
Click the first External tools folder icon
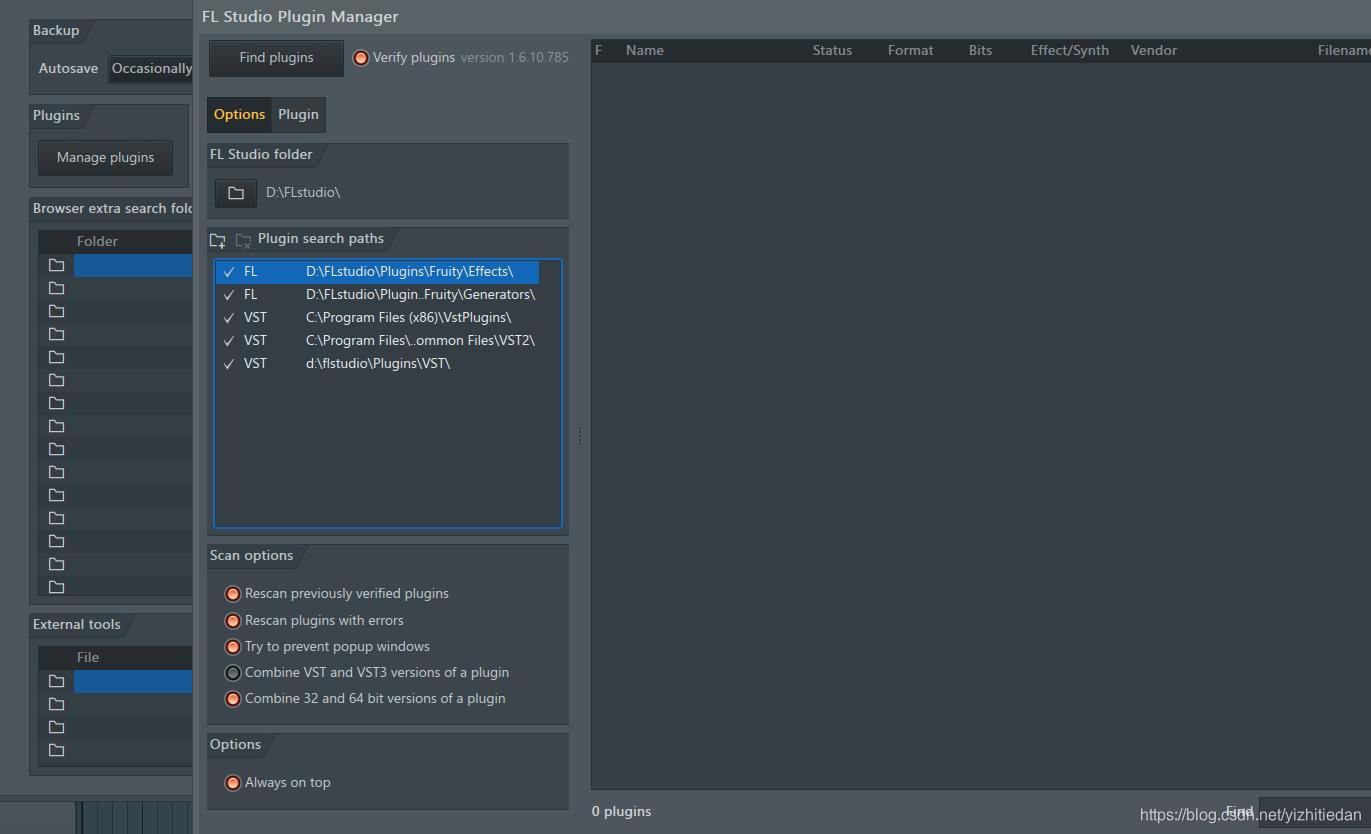tap(57, 681)
